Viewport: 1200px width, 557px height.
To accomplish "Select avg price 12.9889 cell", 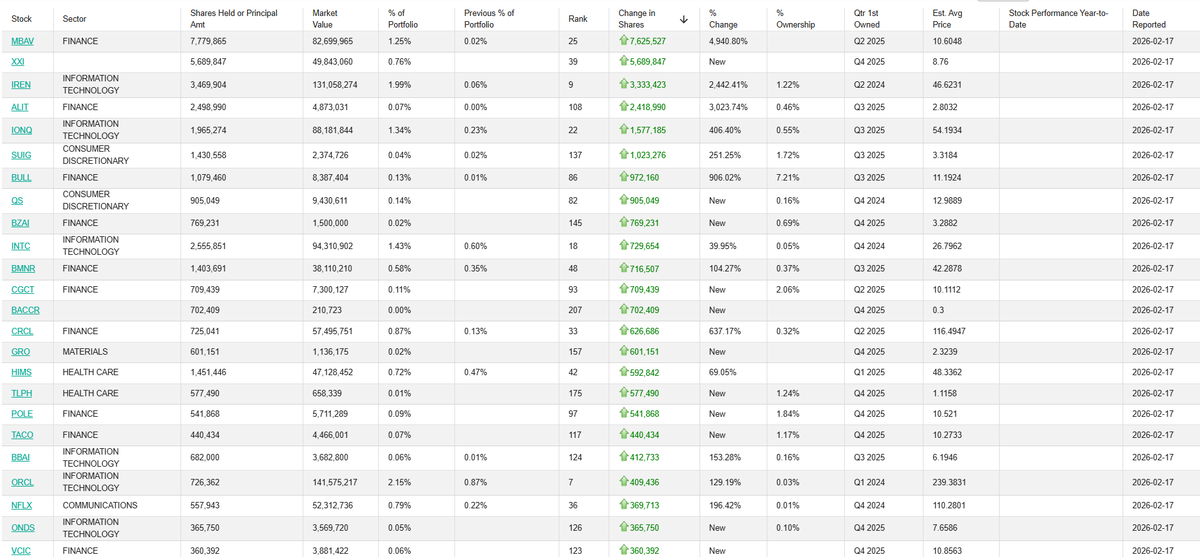I will coord(949,200).
